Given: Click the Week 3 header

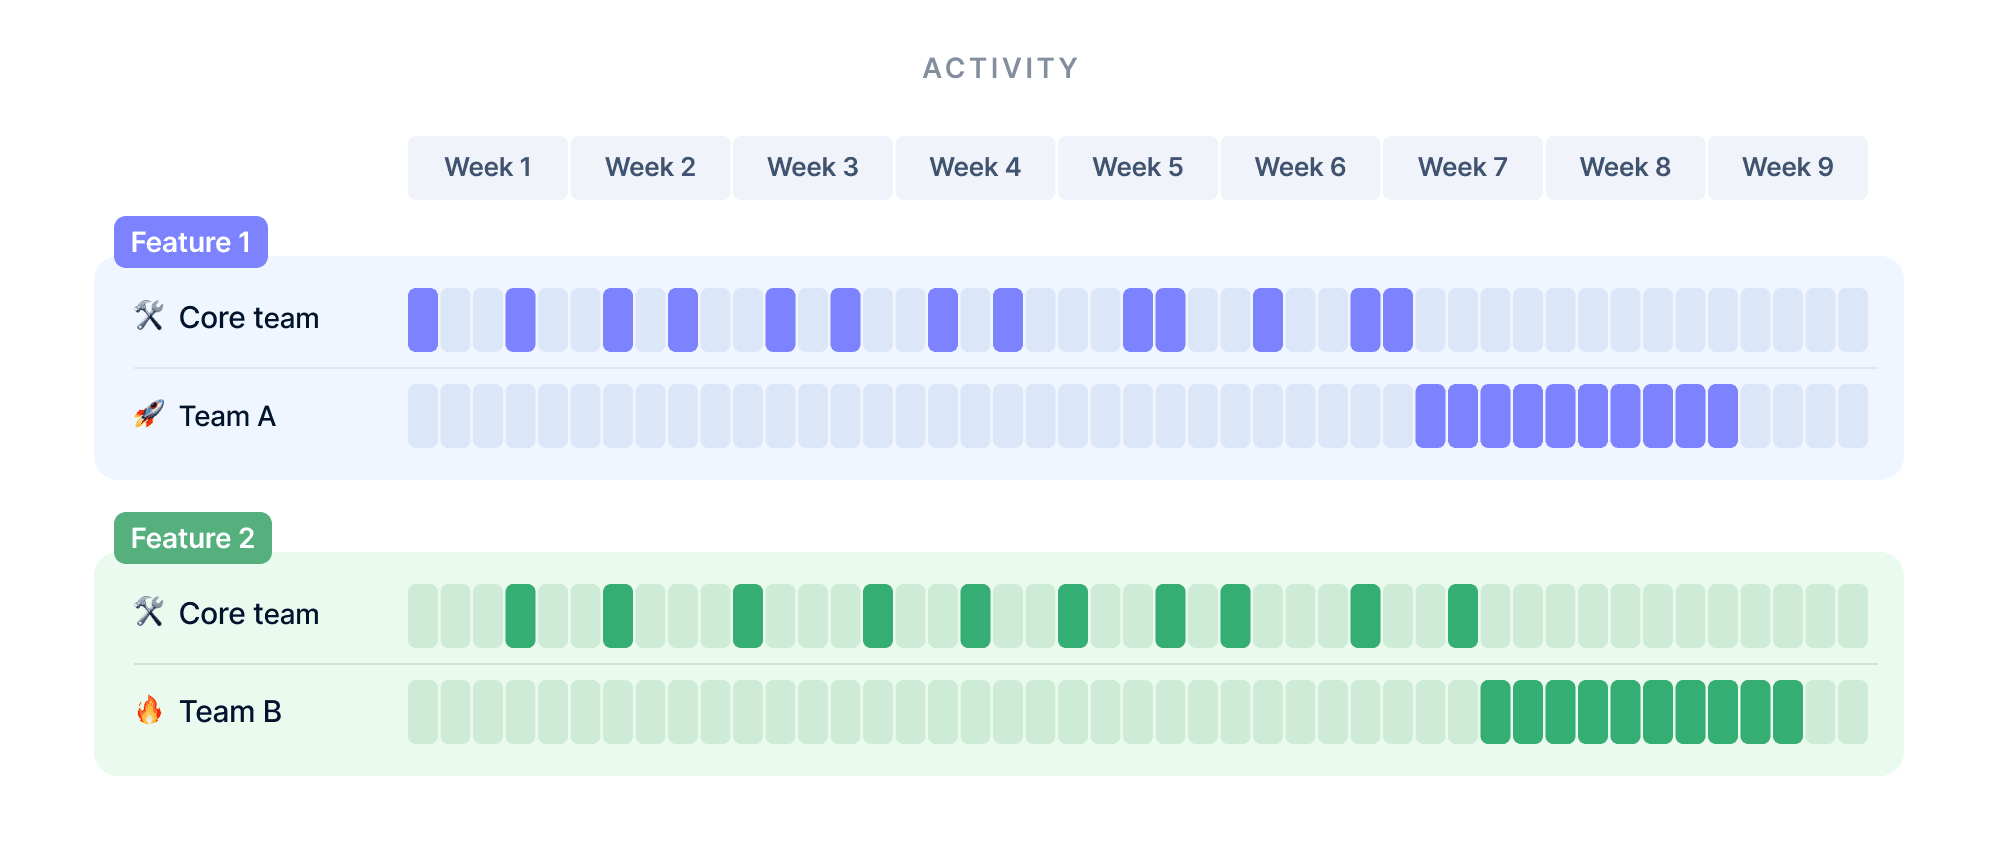Looking at the screenshot, I should pyautogui.click(x=813, y=168).
